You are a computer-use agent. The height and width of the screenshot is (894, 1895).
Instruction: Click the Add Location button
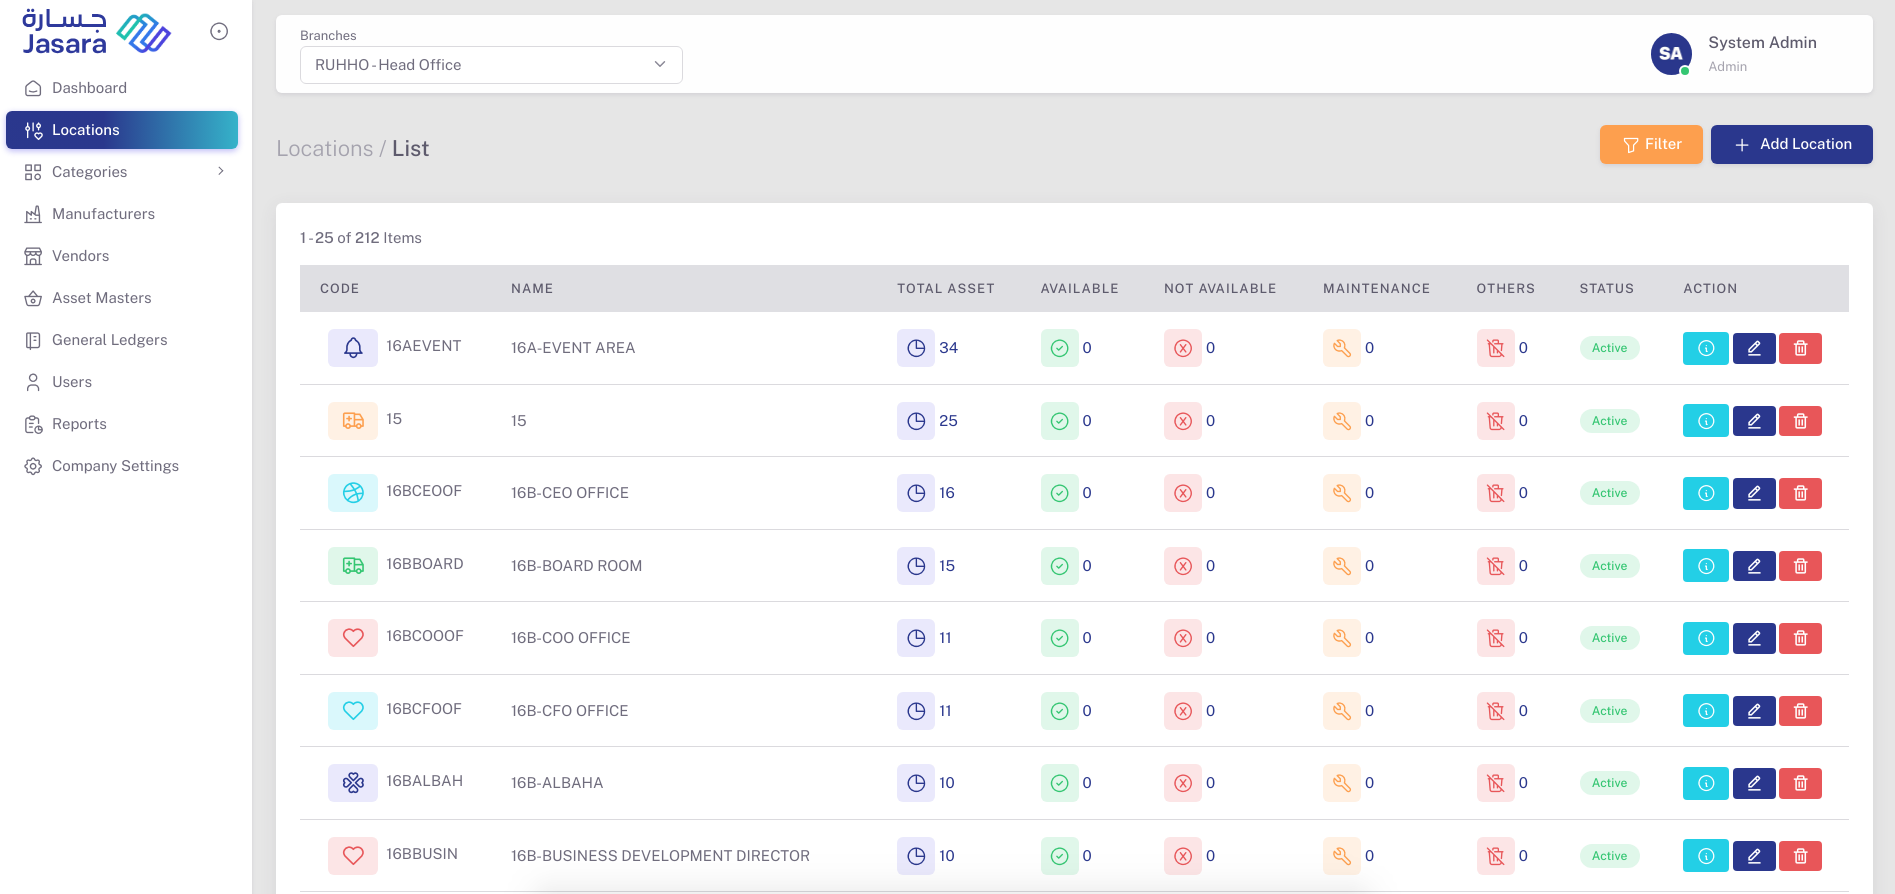pos(1791,145)
